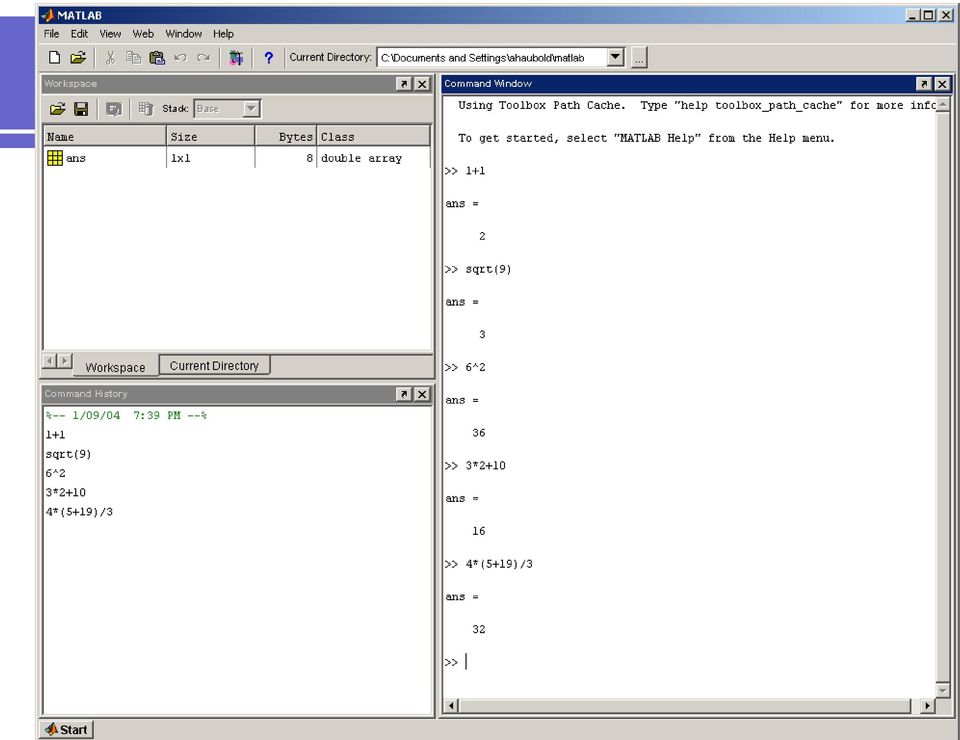
Task: Select 4*(5+19)/3 in Command History
Action: 79,512
